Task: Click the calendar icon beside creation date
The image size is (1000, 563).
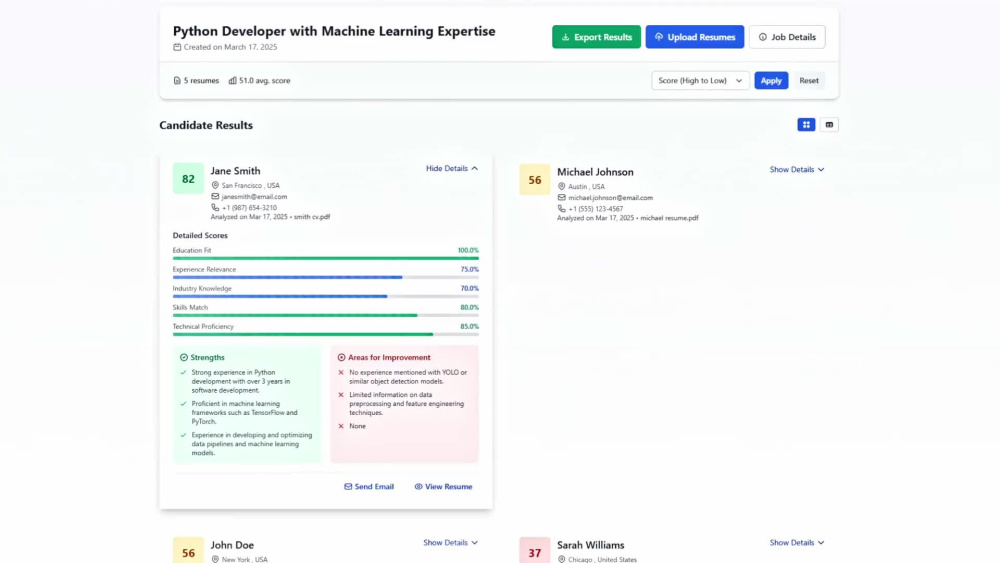Action: 177,47
